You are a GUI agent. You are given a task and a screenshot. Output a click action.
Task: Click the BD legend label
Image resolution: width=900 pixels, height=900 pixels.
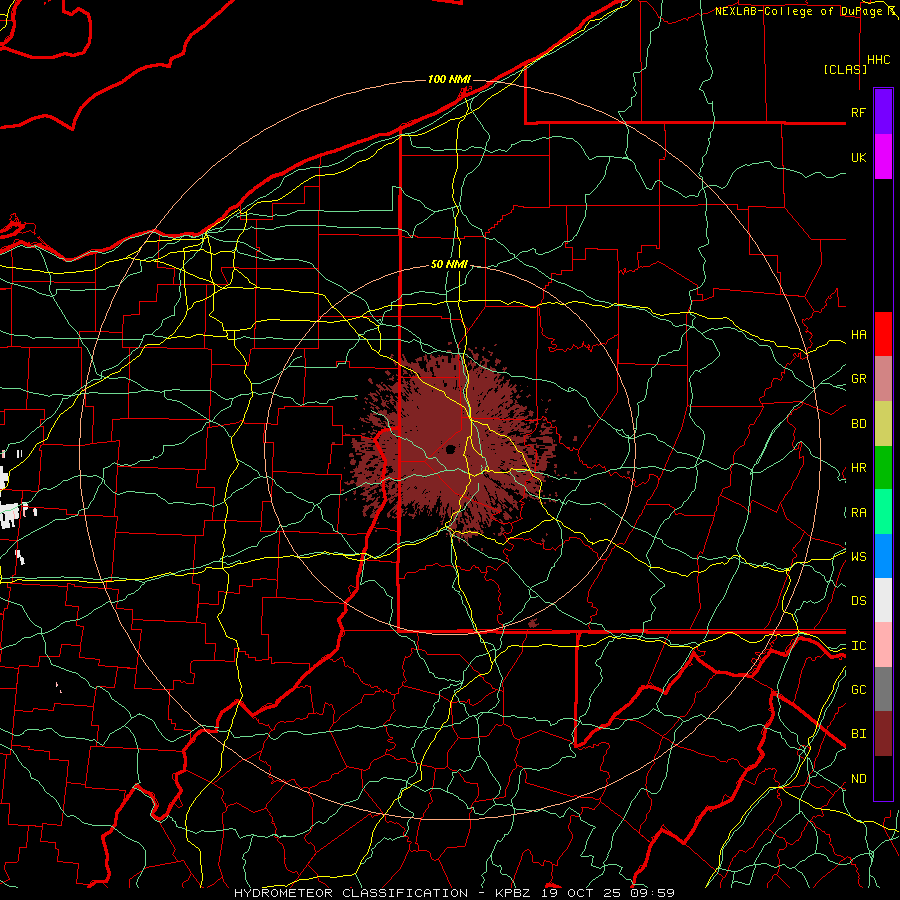click(x=858, y=424)
